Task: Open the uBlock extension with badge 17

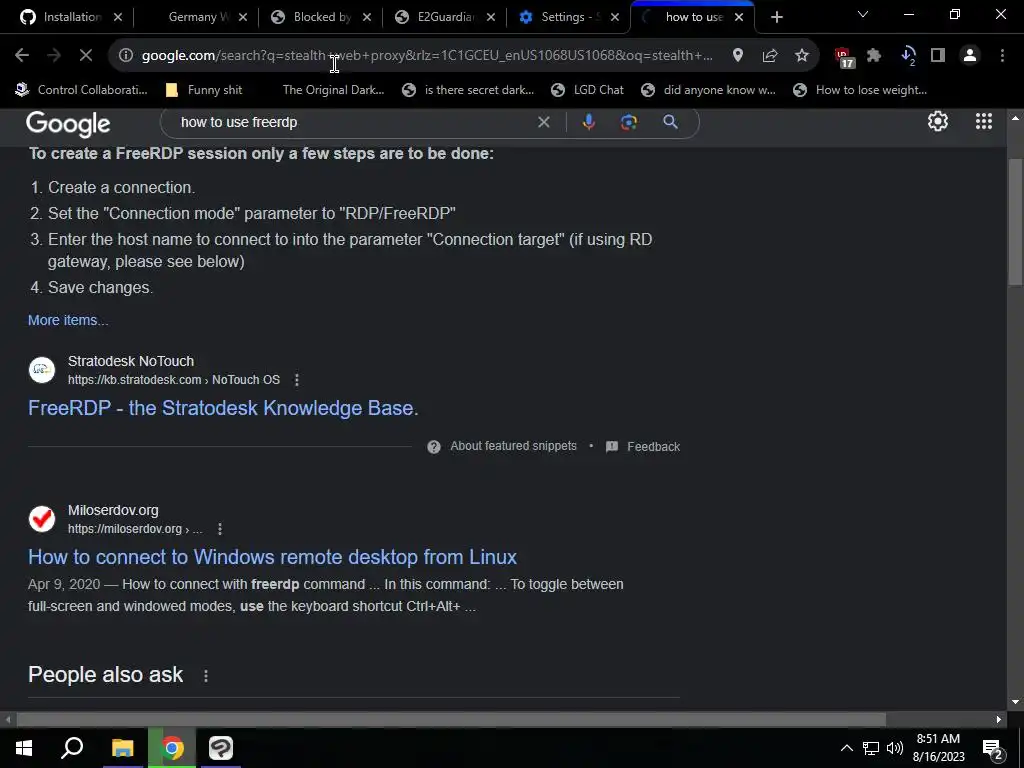Action: pos(844,57)
